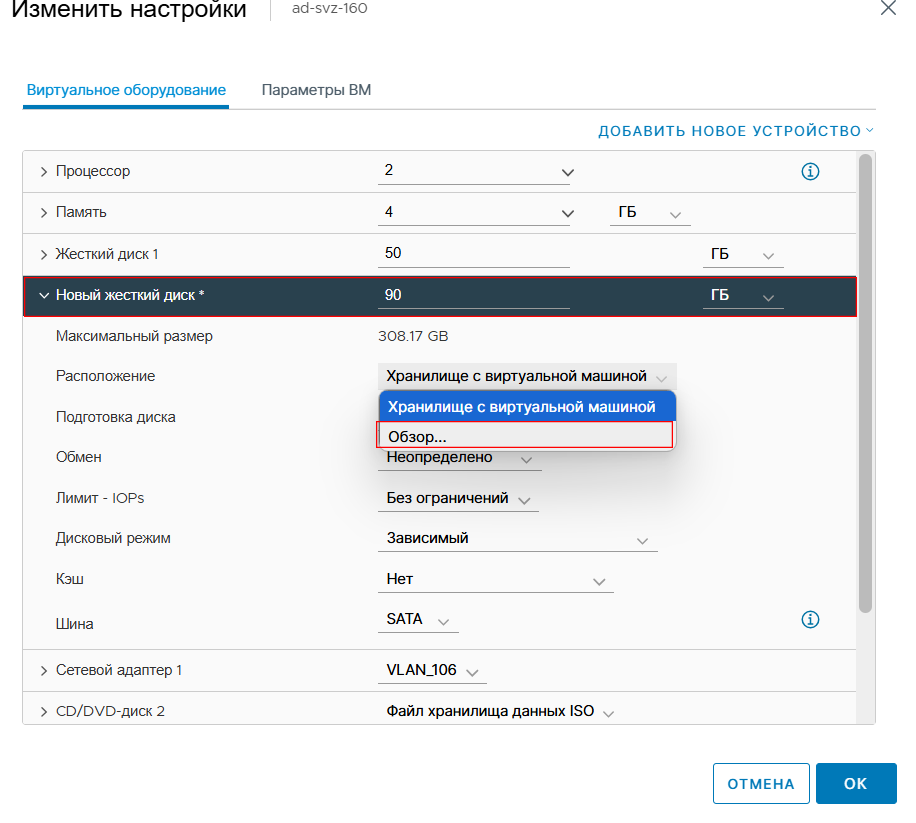Open the info icon next to Шина
Viewport: 916px width, 823px height.
click(x=810, y=619)
